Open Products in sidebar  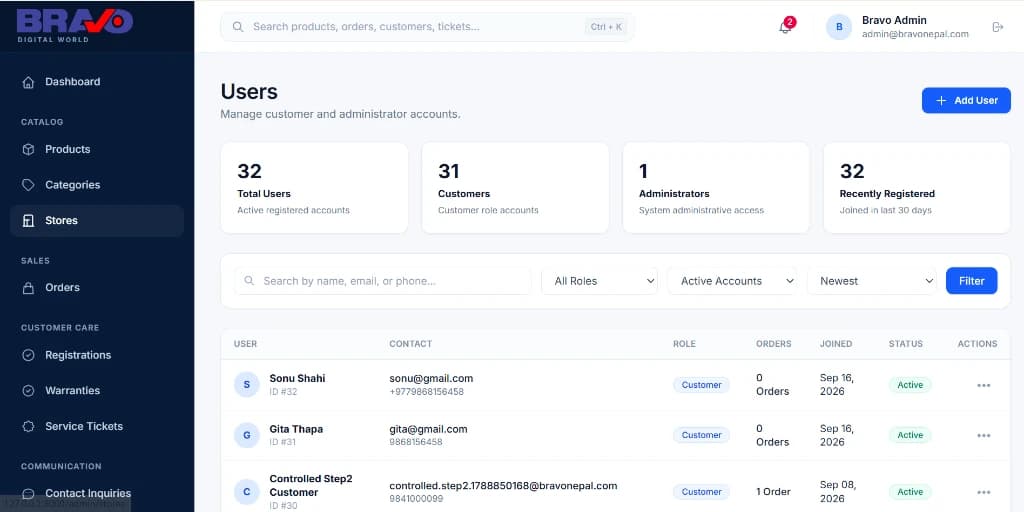tap(97, 150)
